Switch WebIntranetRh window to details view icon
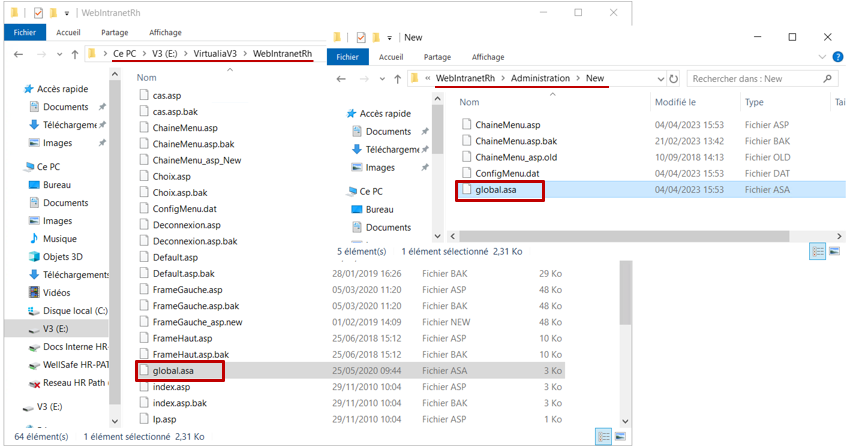 point(602,436)
